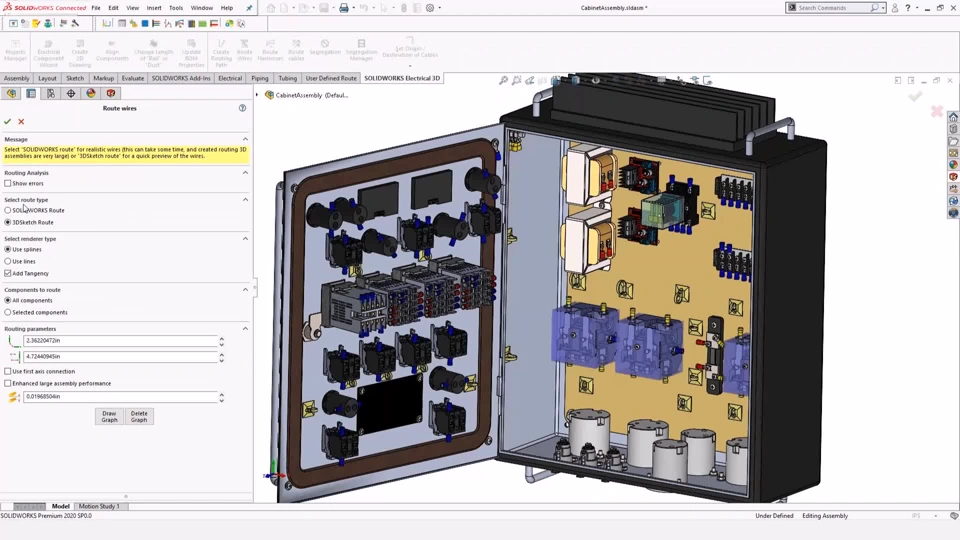This screenshot has width=960, height=540.
Task: Click the Print icon in top toolbar
Action: pyautogui.click(x=344, y=8)
